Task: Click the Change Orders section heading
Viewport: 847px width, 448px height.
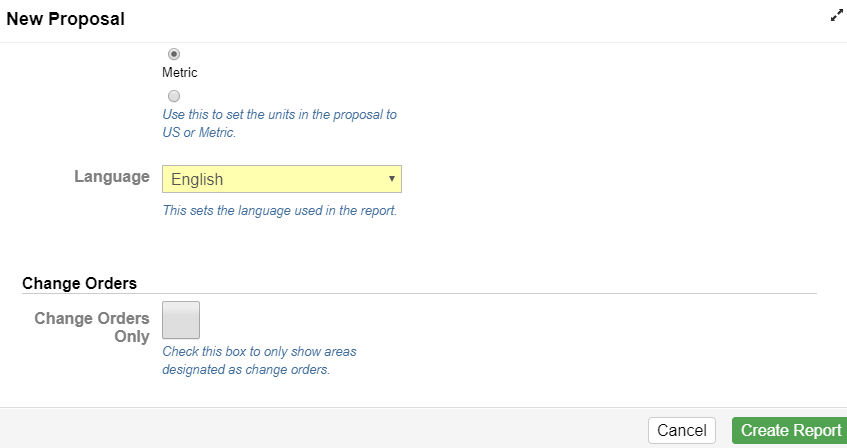Action: (79, 283)
